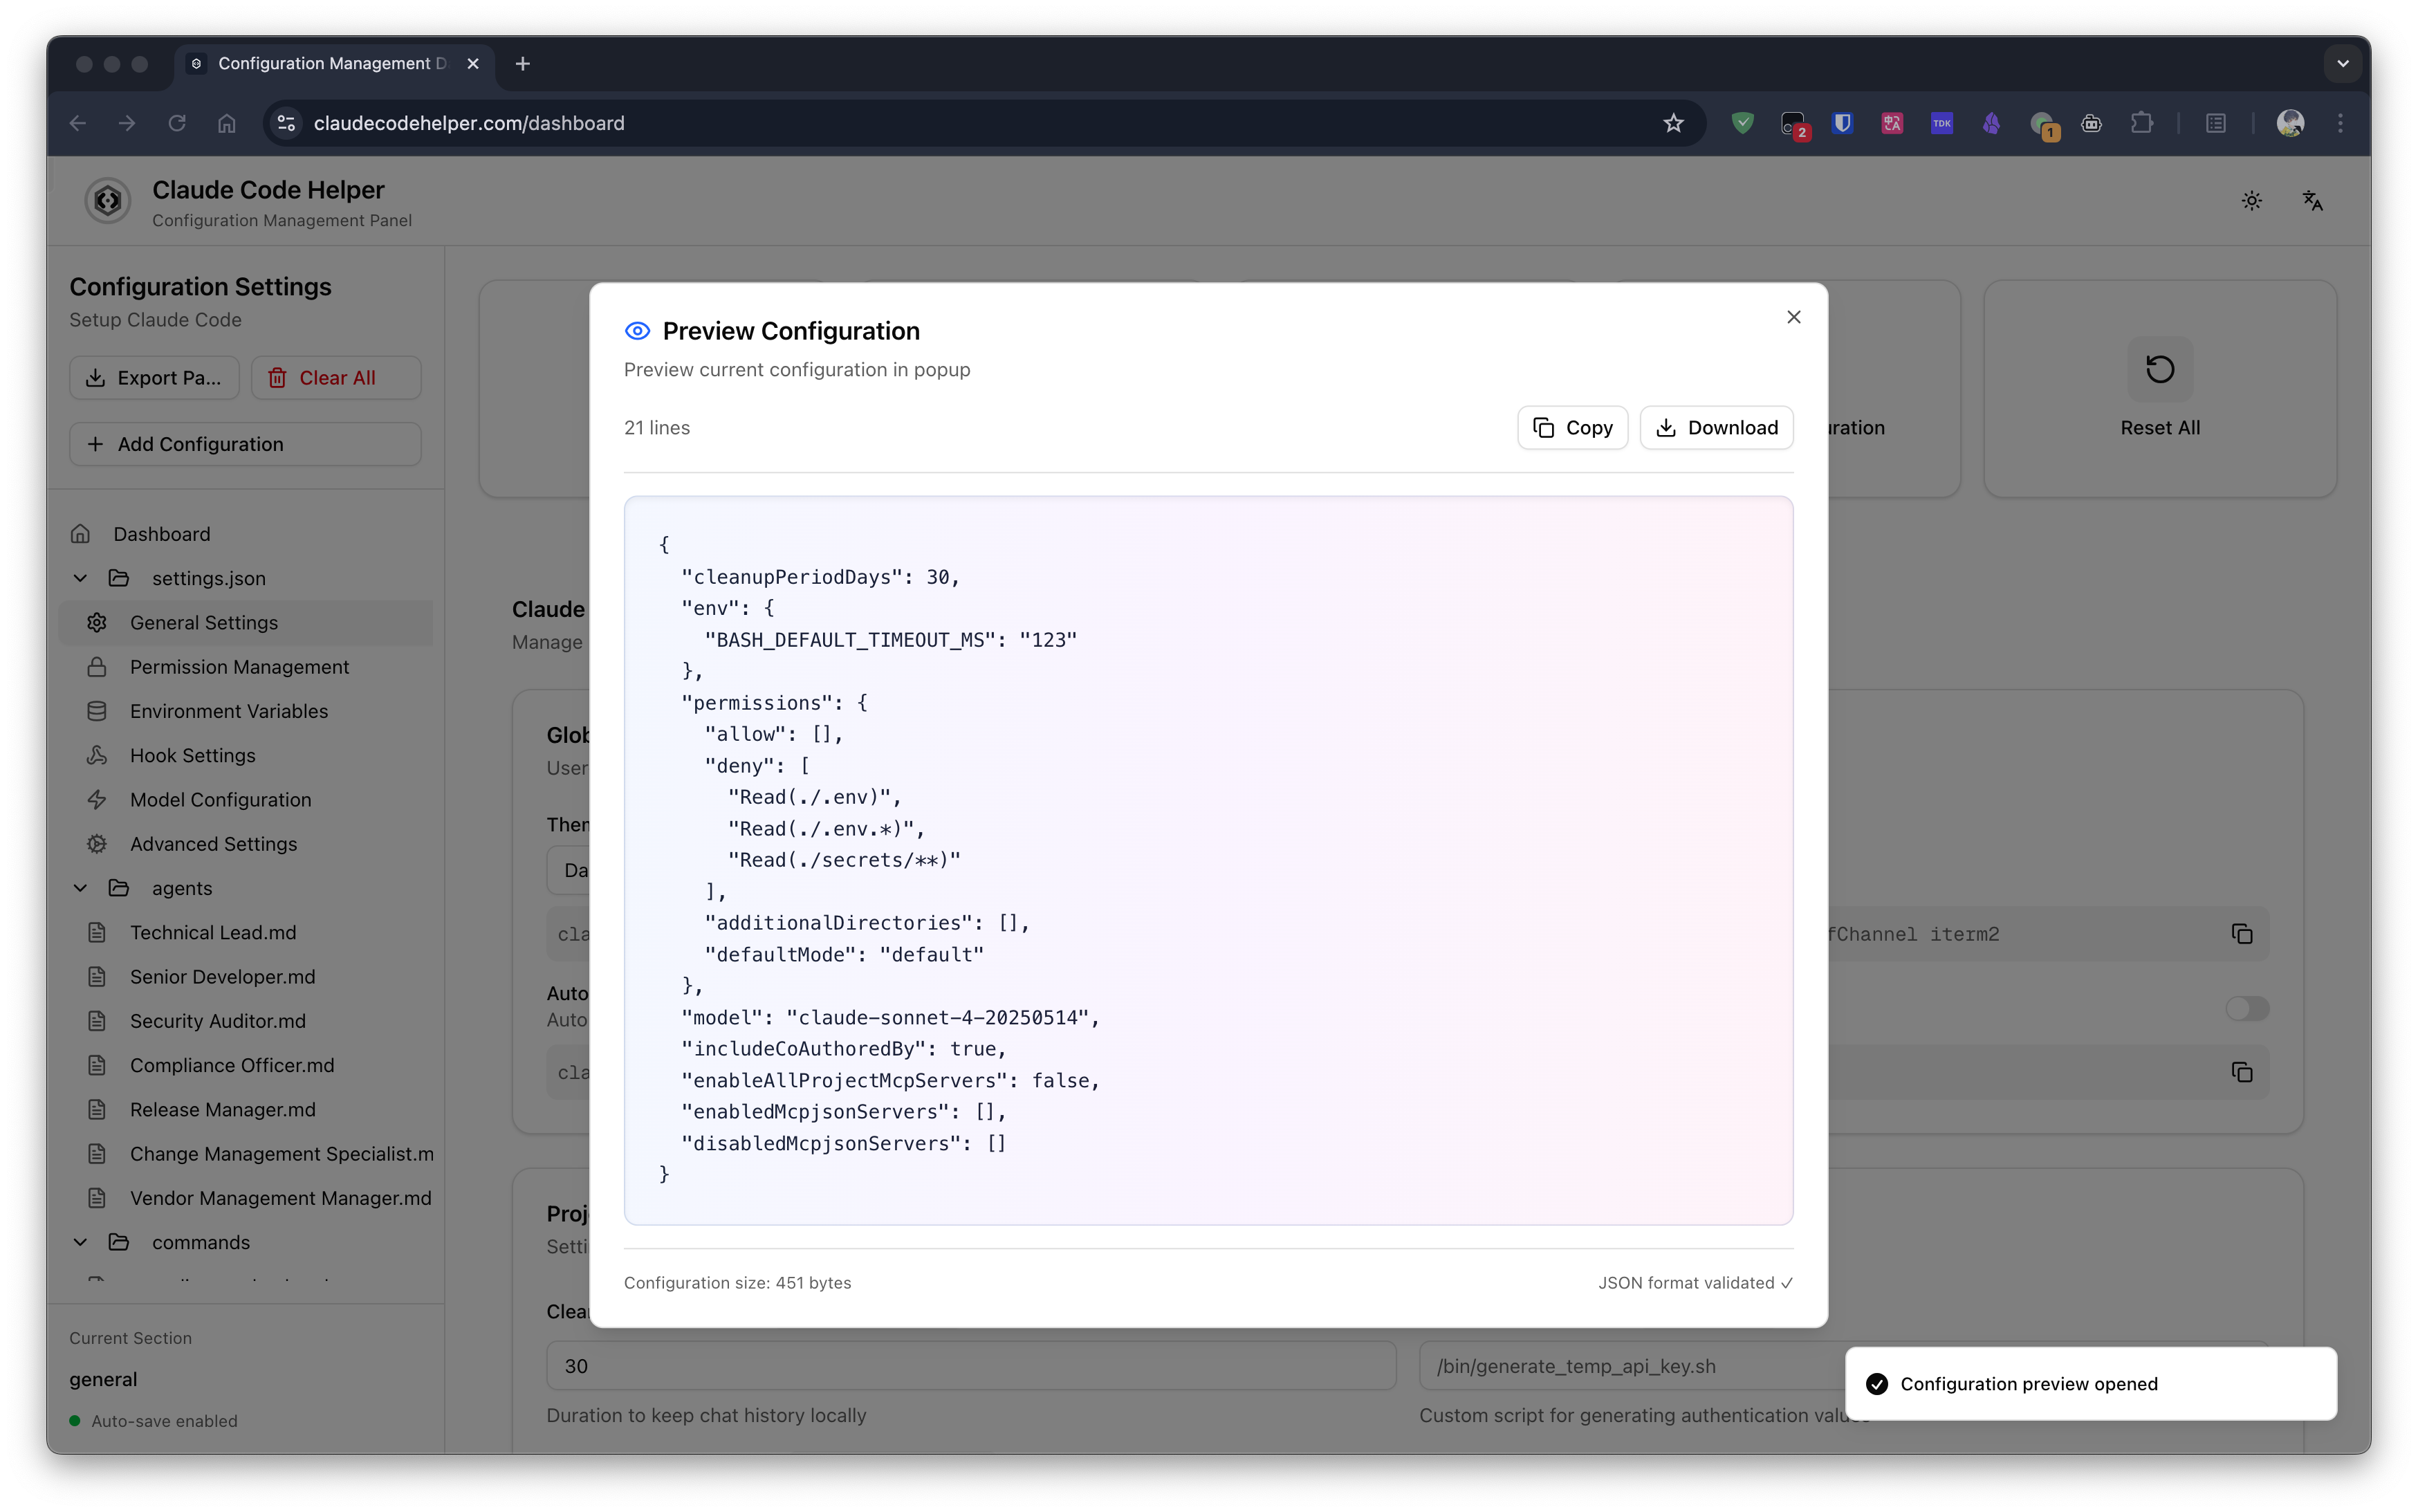Go forward in browser

click(127, 123)
